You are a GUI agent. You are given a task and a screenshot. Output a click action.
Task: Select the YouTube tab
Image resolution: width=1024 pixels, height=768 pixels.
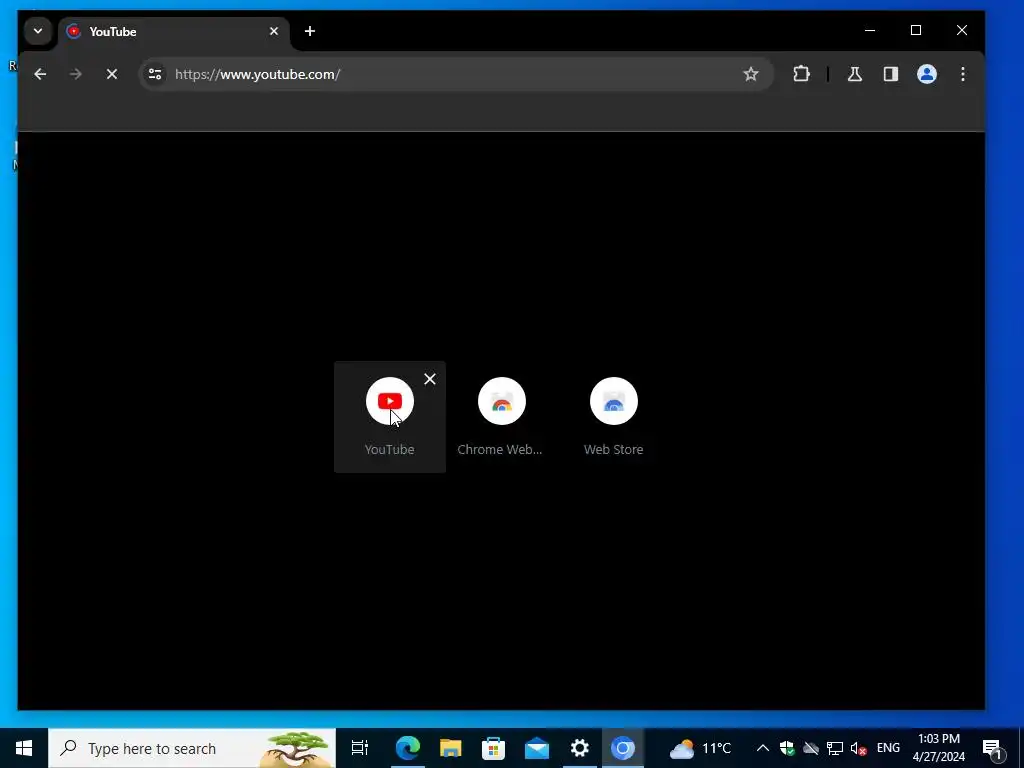pos(174,31)
